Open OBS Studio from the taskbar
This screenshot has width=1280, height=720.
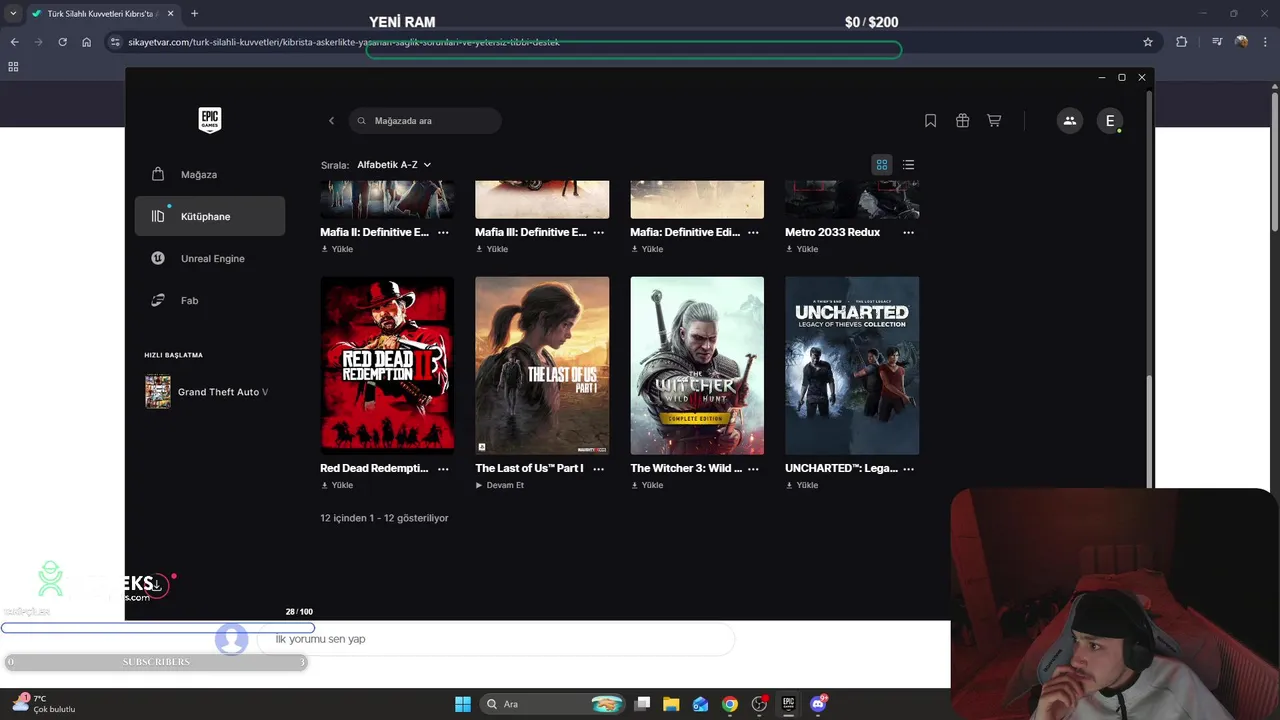(759, 704)
